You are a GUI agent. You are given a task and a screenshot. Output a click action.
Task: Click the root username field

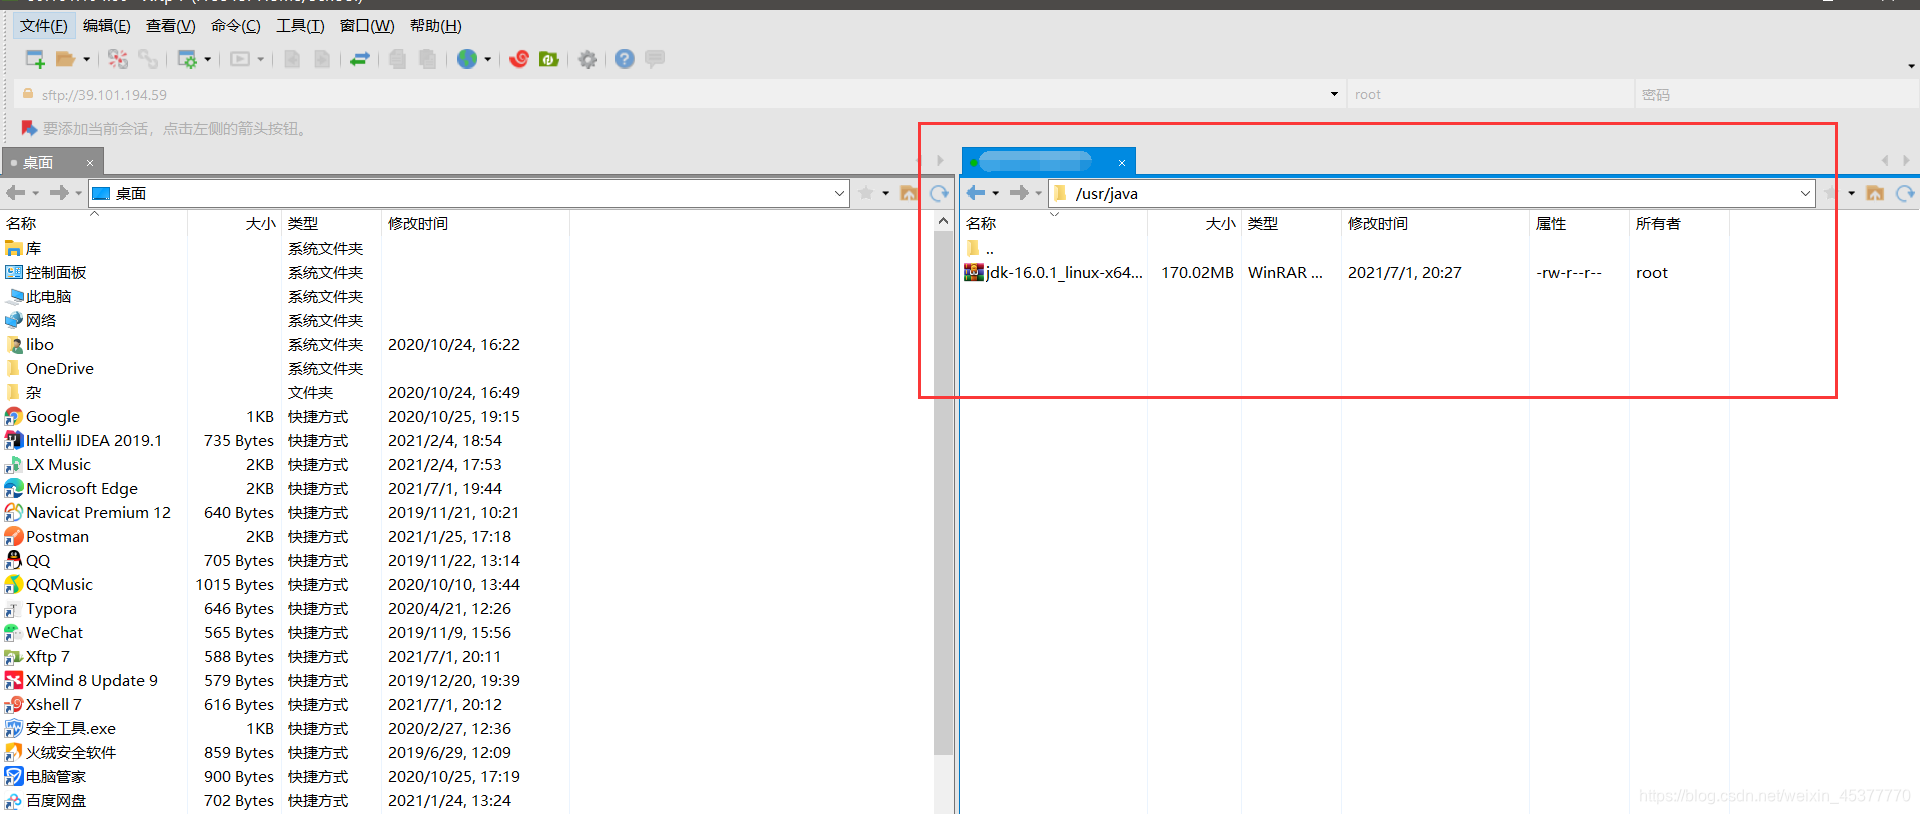[x=1490, y=95]
